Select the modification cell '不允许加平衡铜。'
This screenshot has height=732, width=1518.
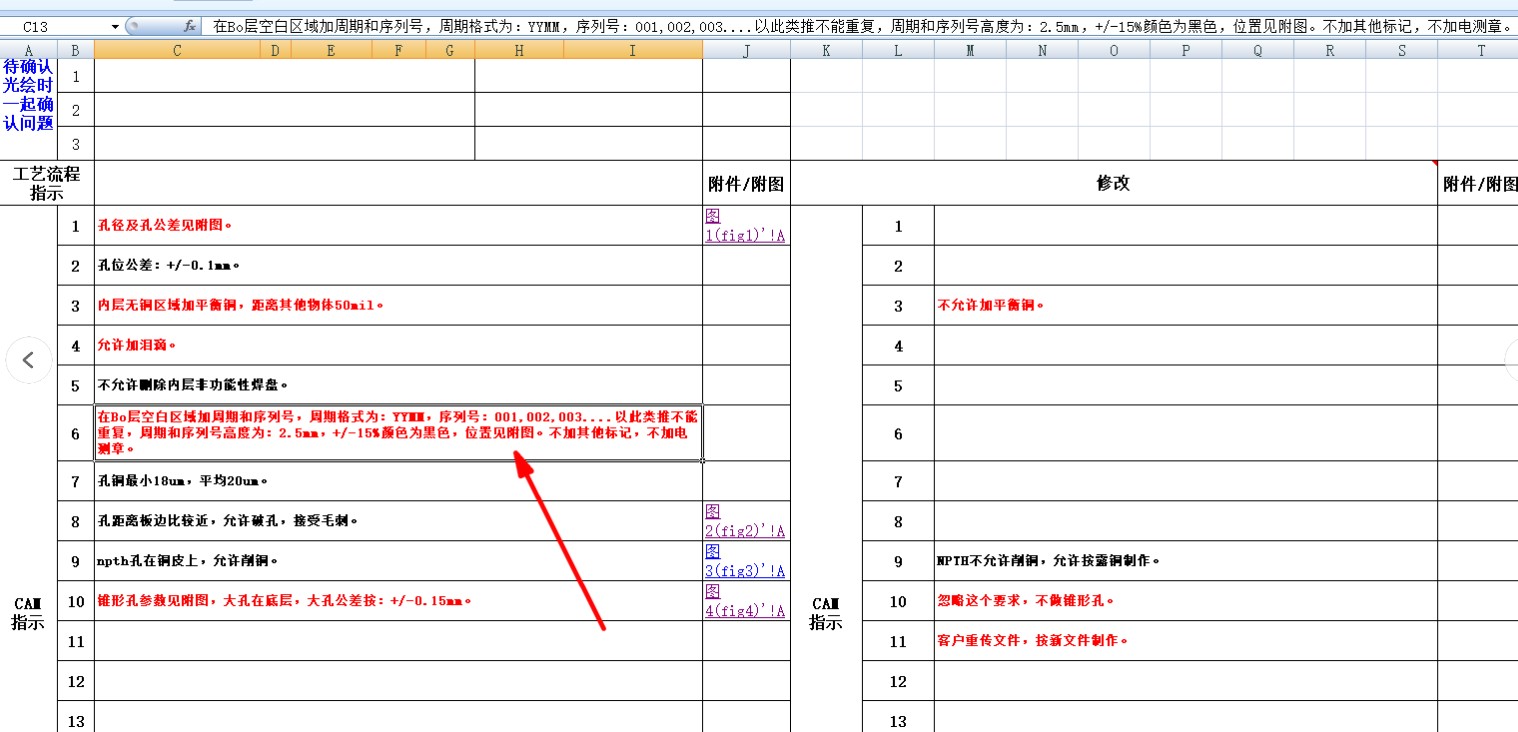pos(1186,305)
